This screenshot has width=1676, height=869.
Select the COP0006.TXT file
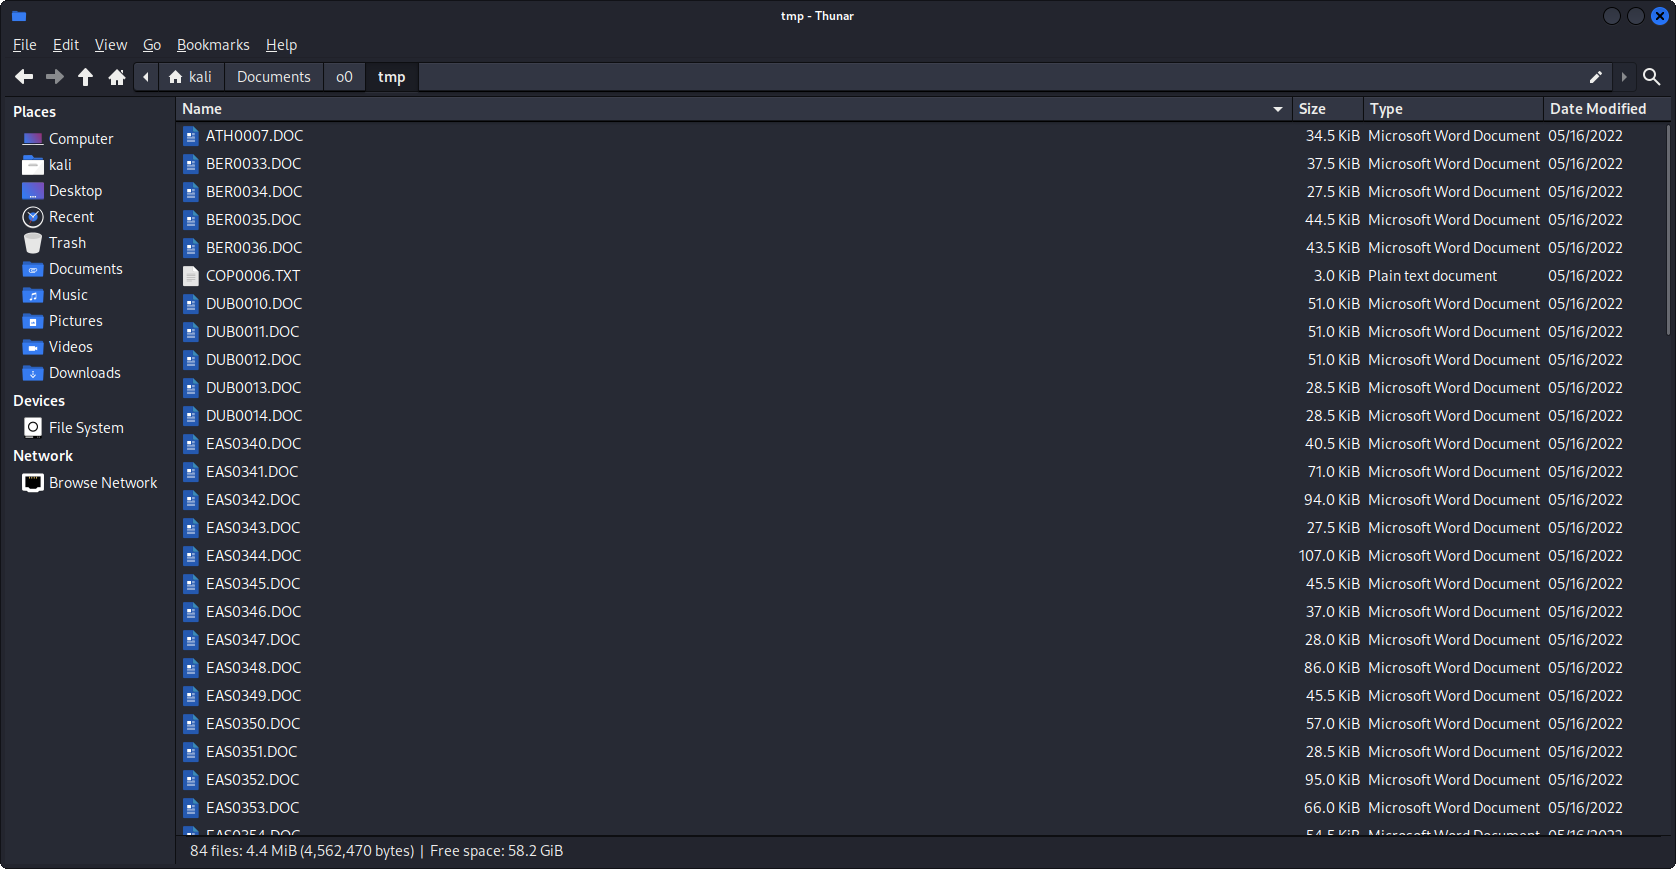point(253,276)
